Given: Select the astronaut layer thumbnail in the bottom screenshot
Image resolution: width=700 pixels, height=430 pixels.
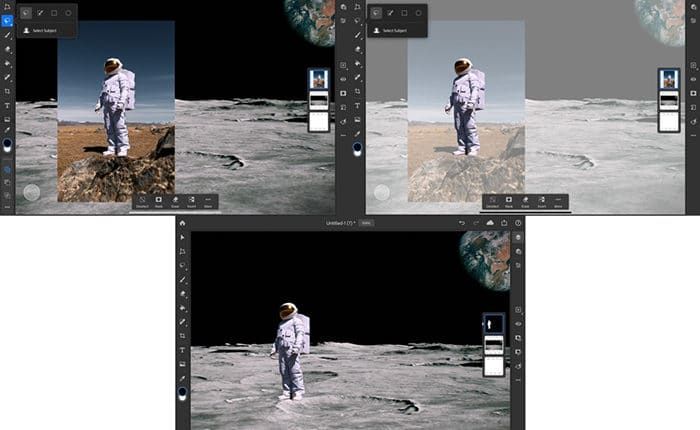Looking at the screenshot, I should (x=494, y=323).
